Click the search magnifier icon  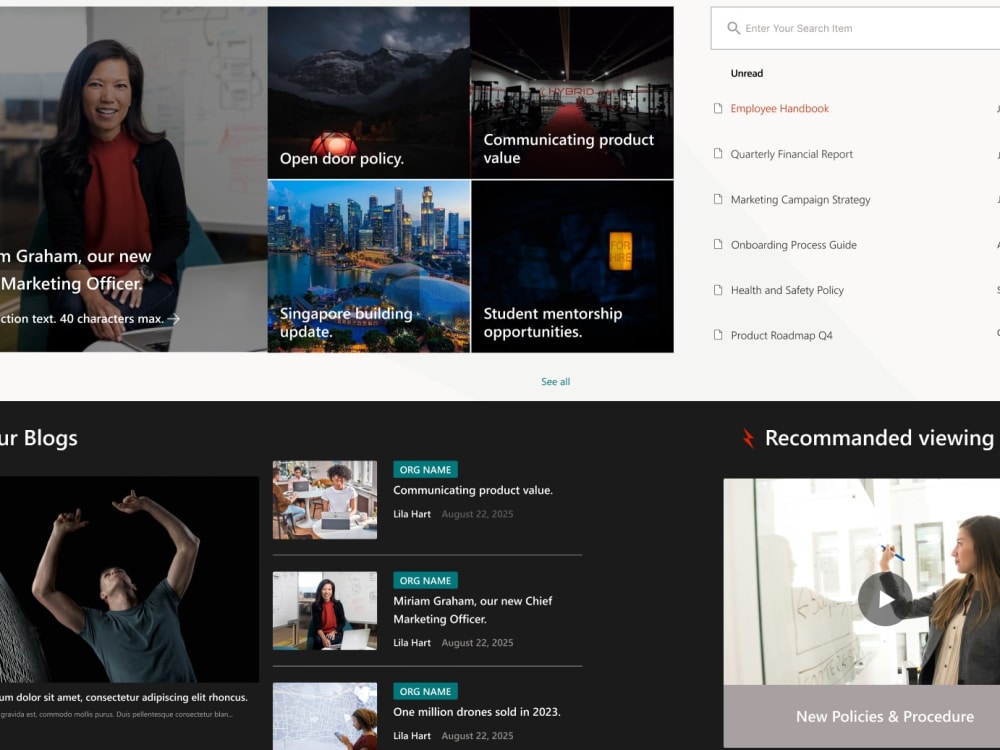click(x=733, y=28)
